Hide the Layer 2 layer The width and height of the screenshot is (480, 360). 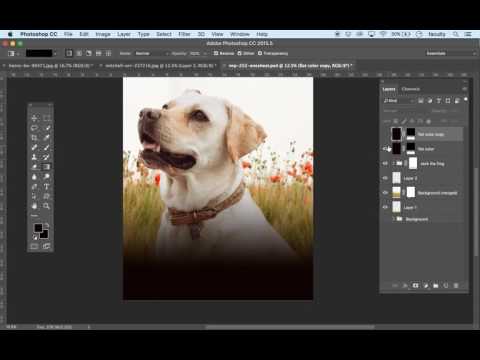(385, 178)
